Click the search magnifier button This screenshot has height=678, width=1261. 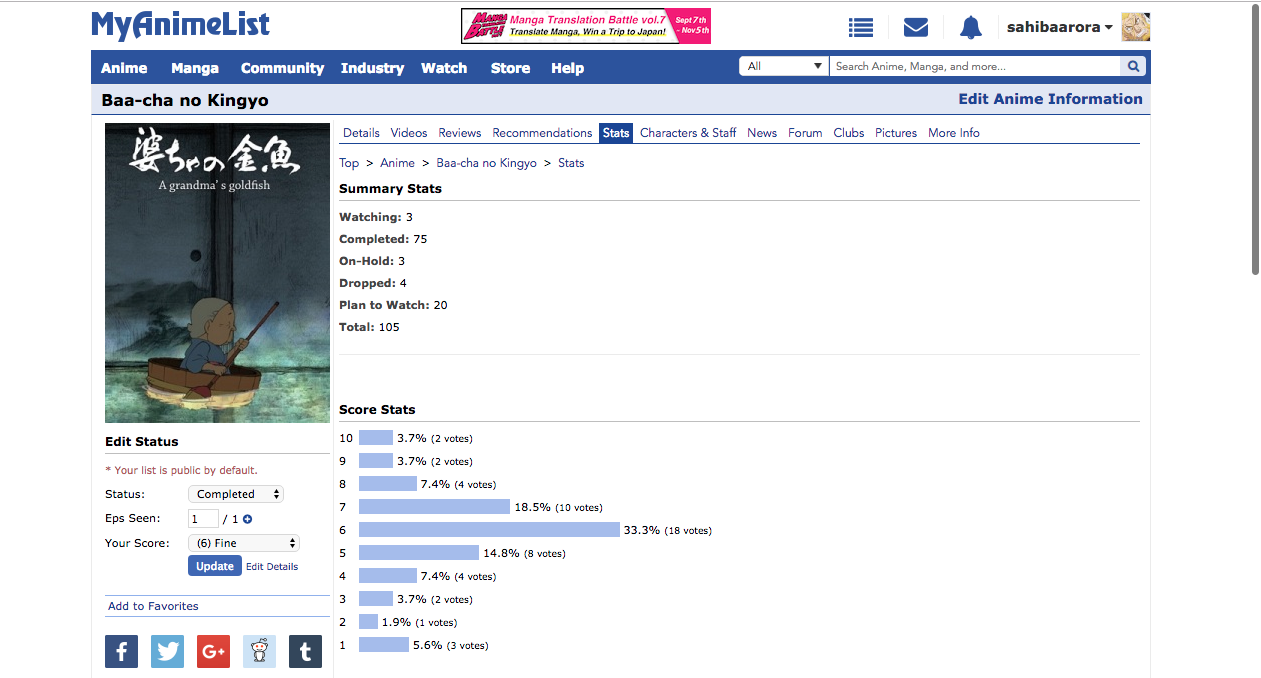(1133, 67)
